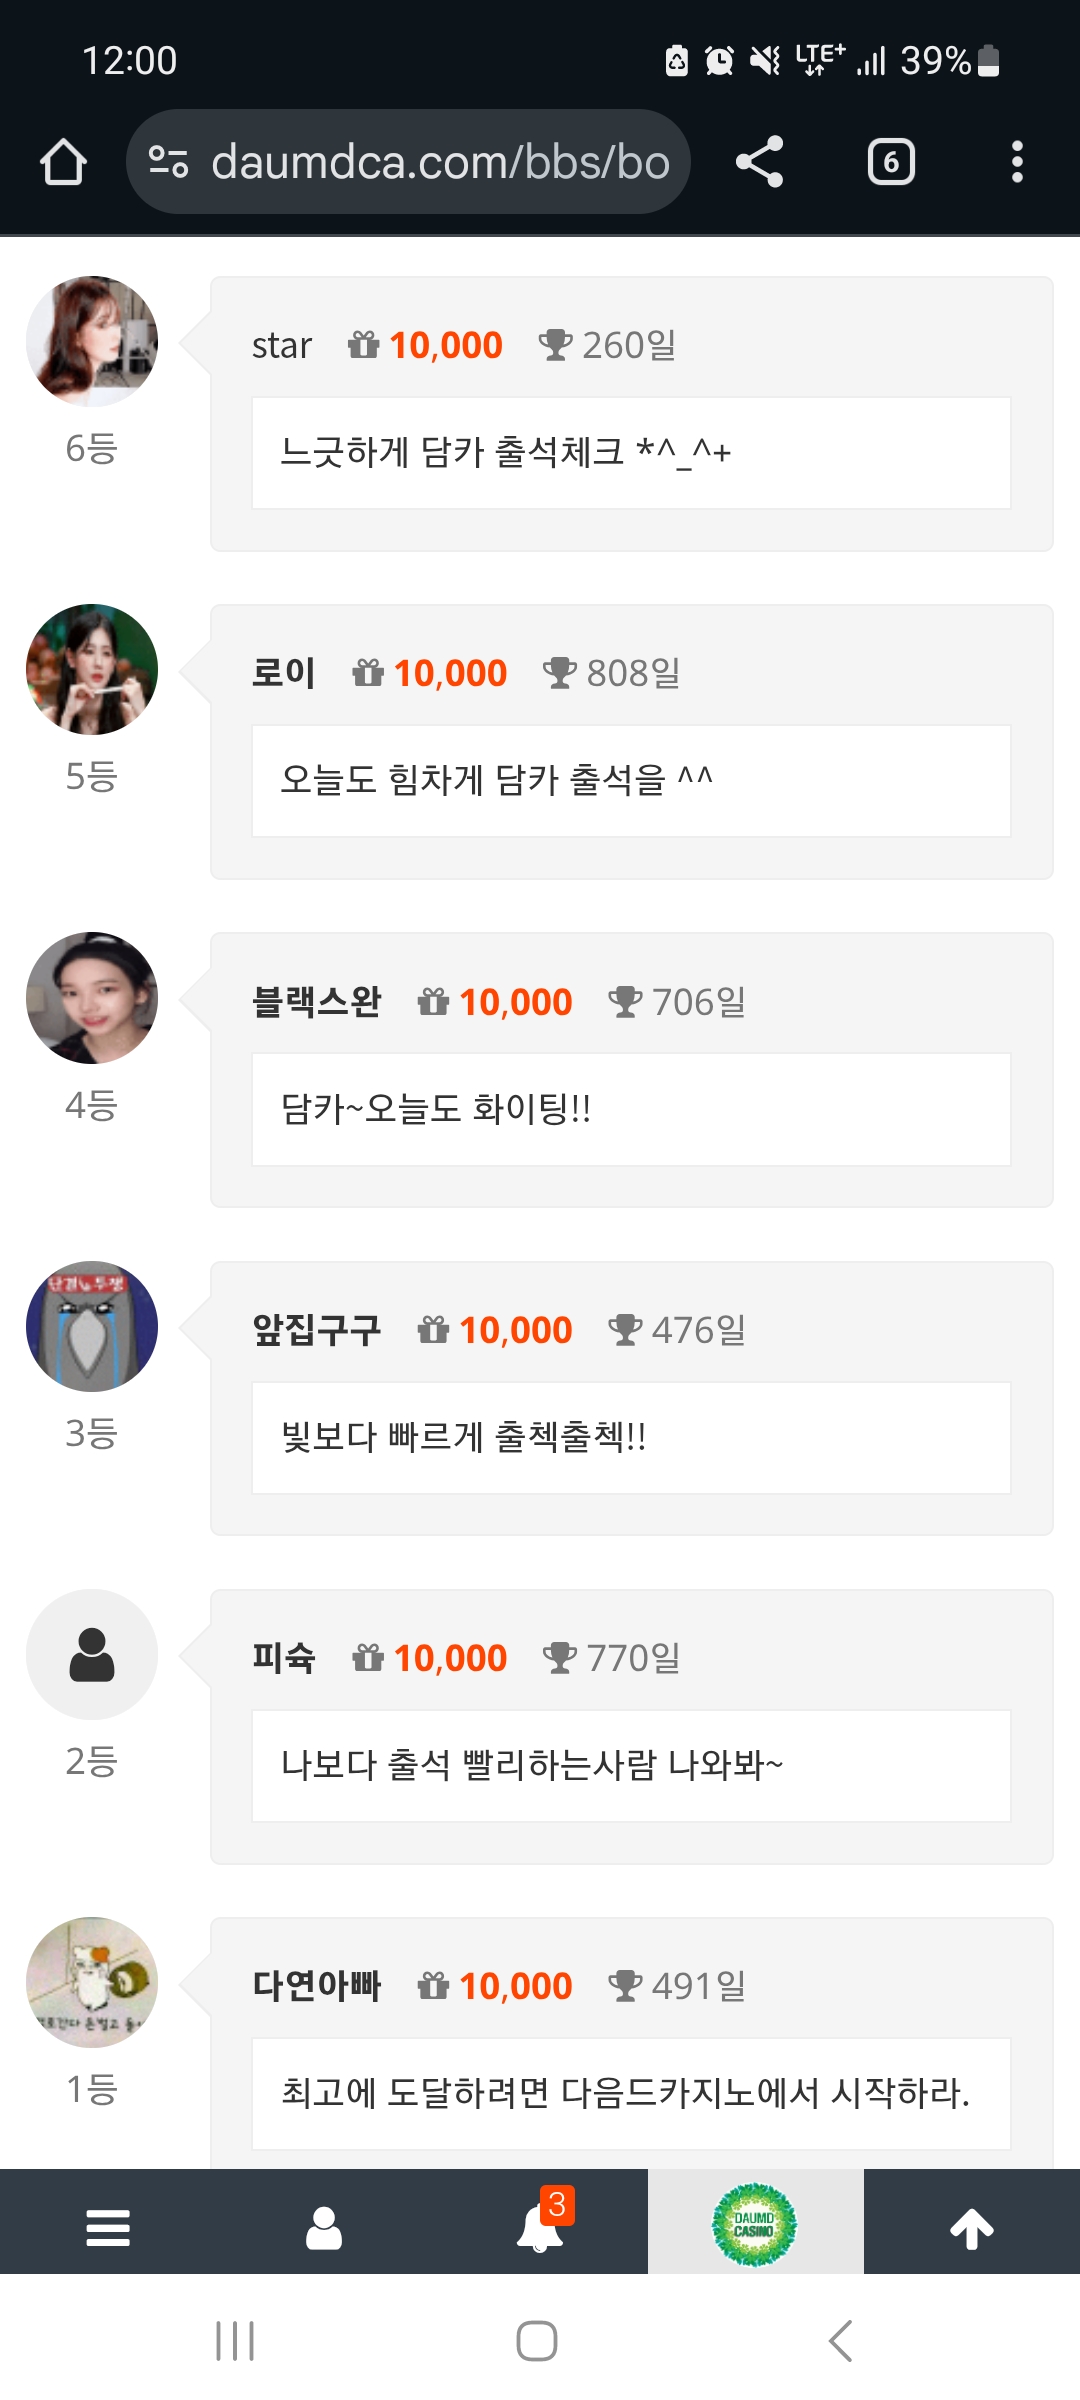Image resolution: width=1080 pixels, height=2400 pixels.
Task: Tap the daumdca.com address bar
Action: pos(440,162)
